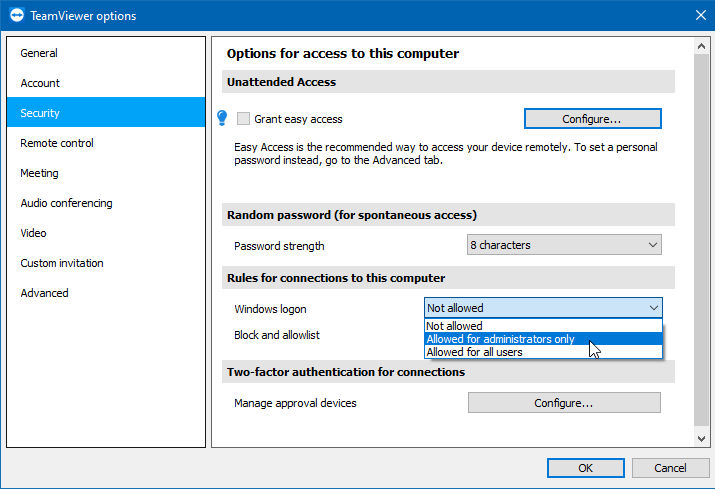This screenshot has height=489, width=715.
Task: Open Password strength dropdown
Action: pos(564,245)
